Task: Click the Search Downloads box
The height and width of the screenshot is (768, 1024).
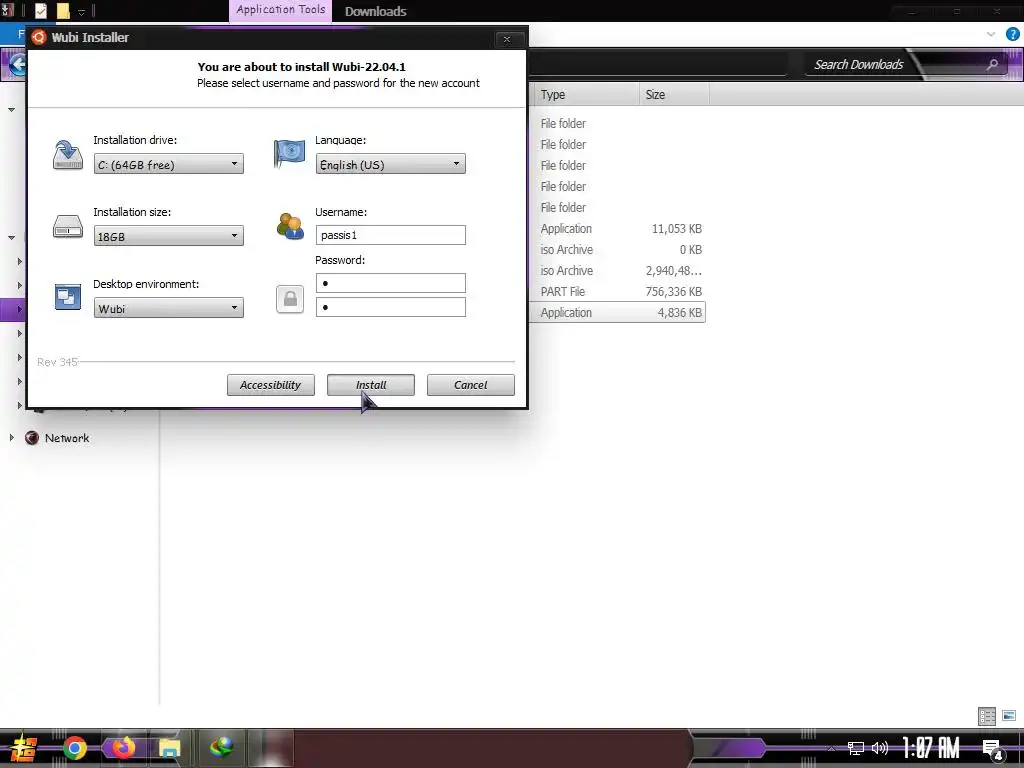Action: point(859,64)
